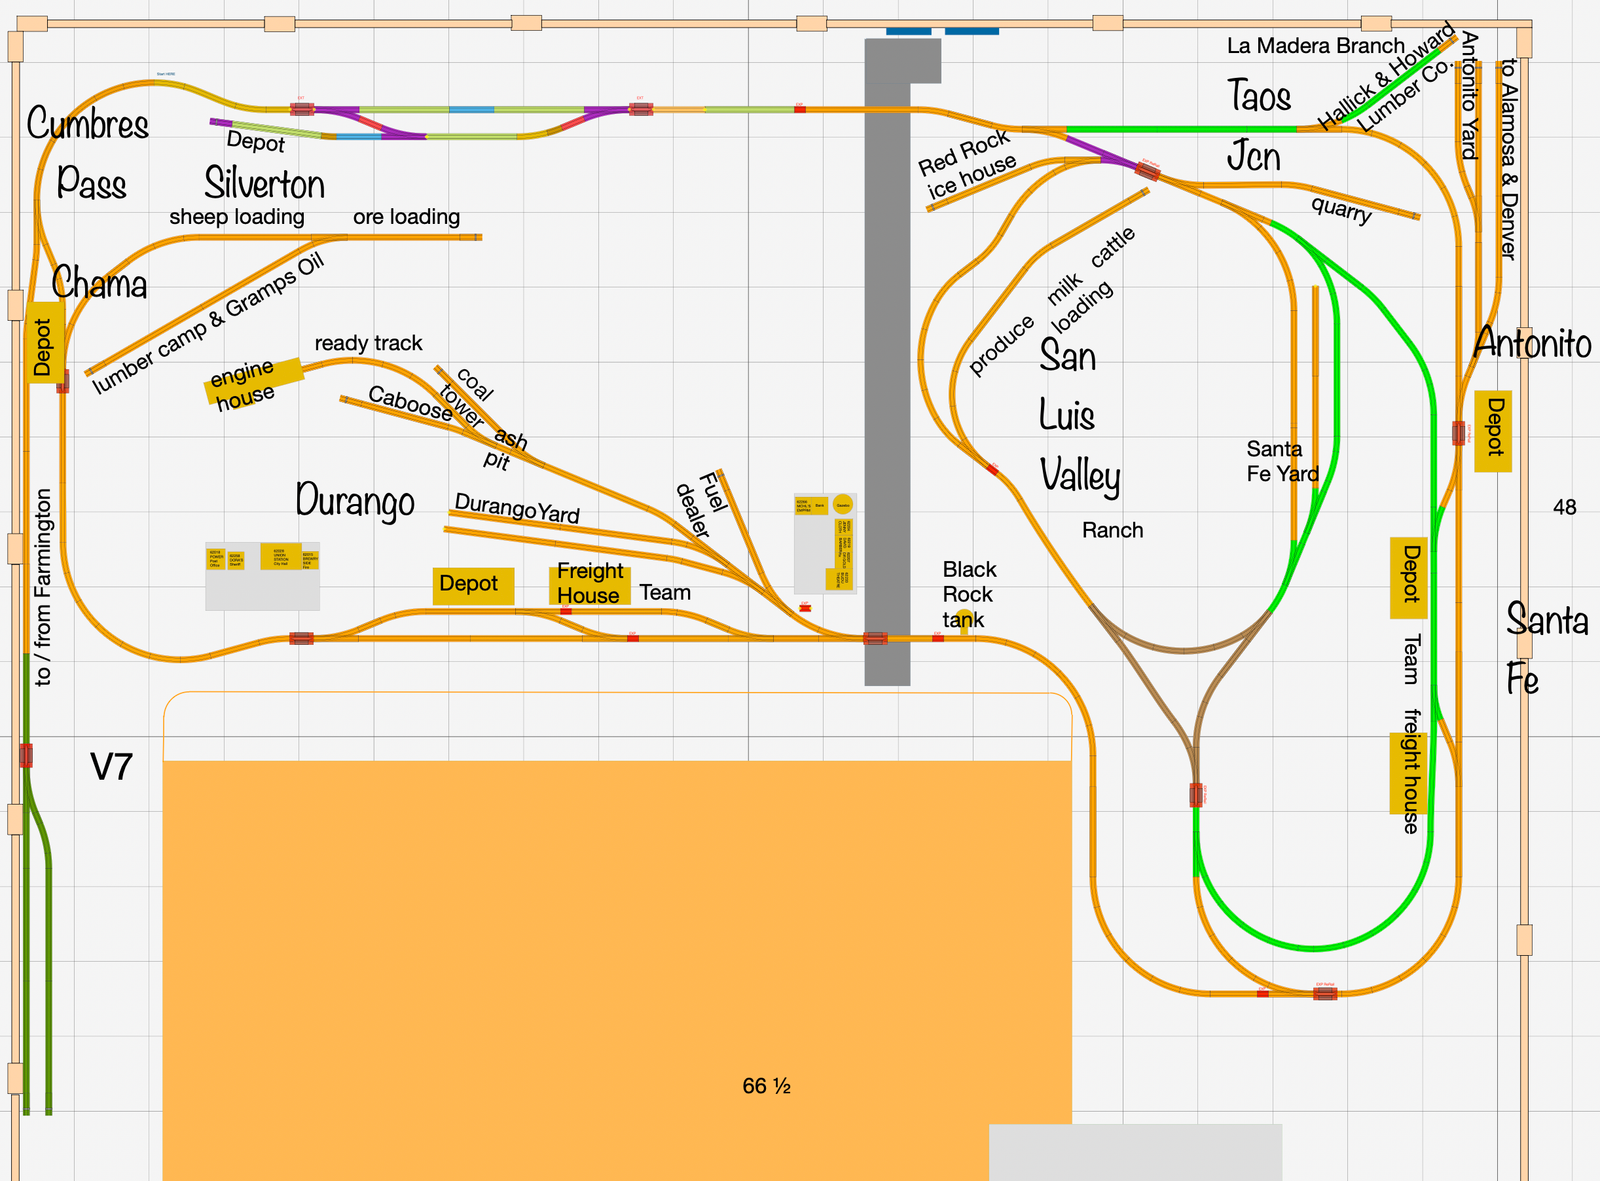Click the yellow Depot box in Durango
1600x1181 pixels.
[474, 585]
